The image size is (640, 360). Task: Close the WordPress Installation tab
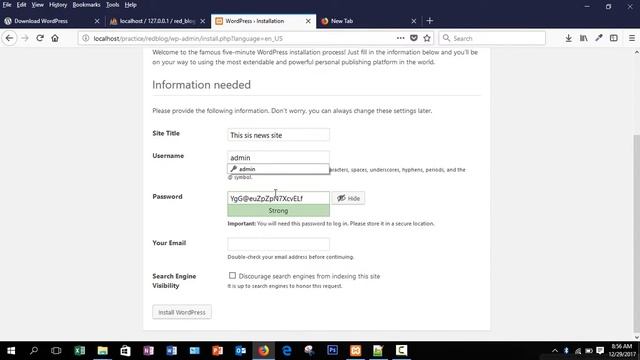coord(308,21)
